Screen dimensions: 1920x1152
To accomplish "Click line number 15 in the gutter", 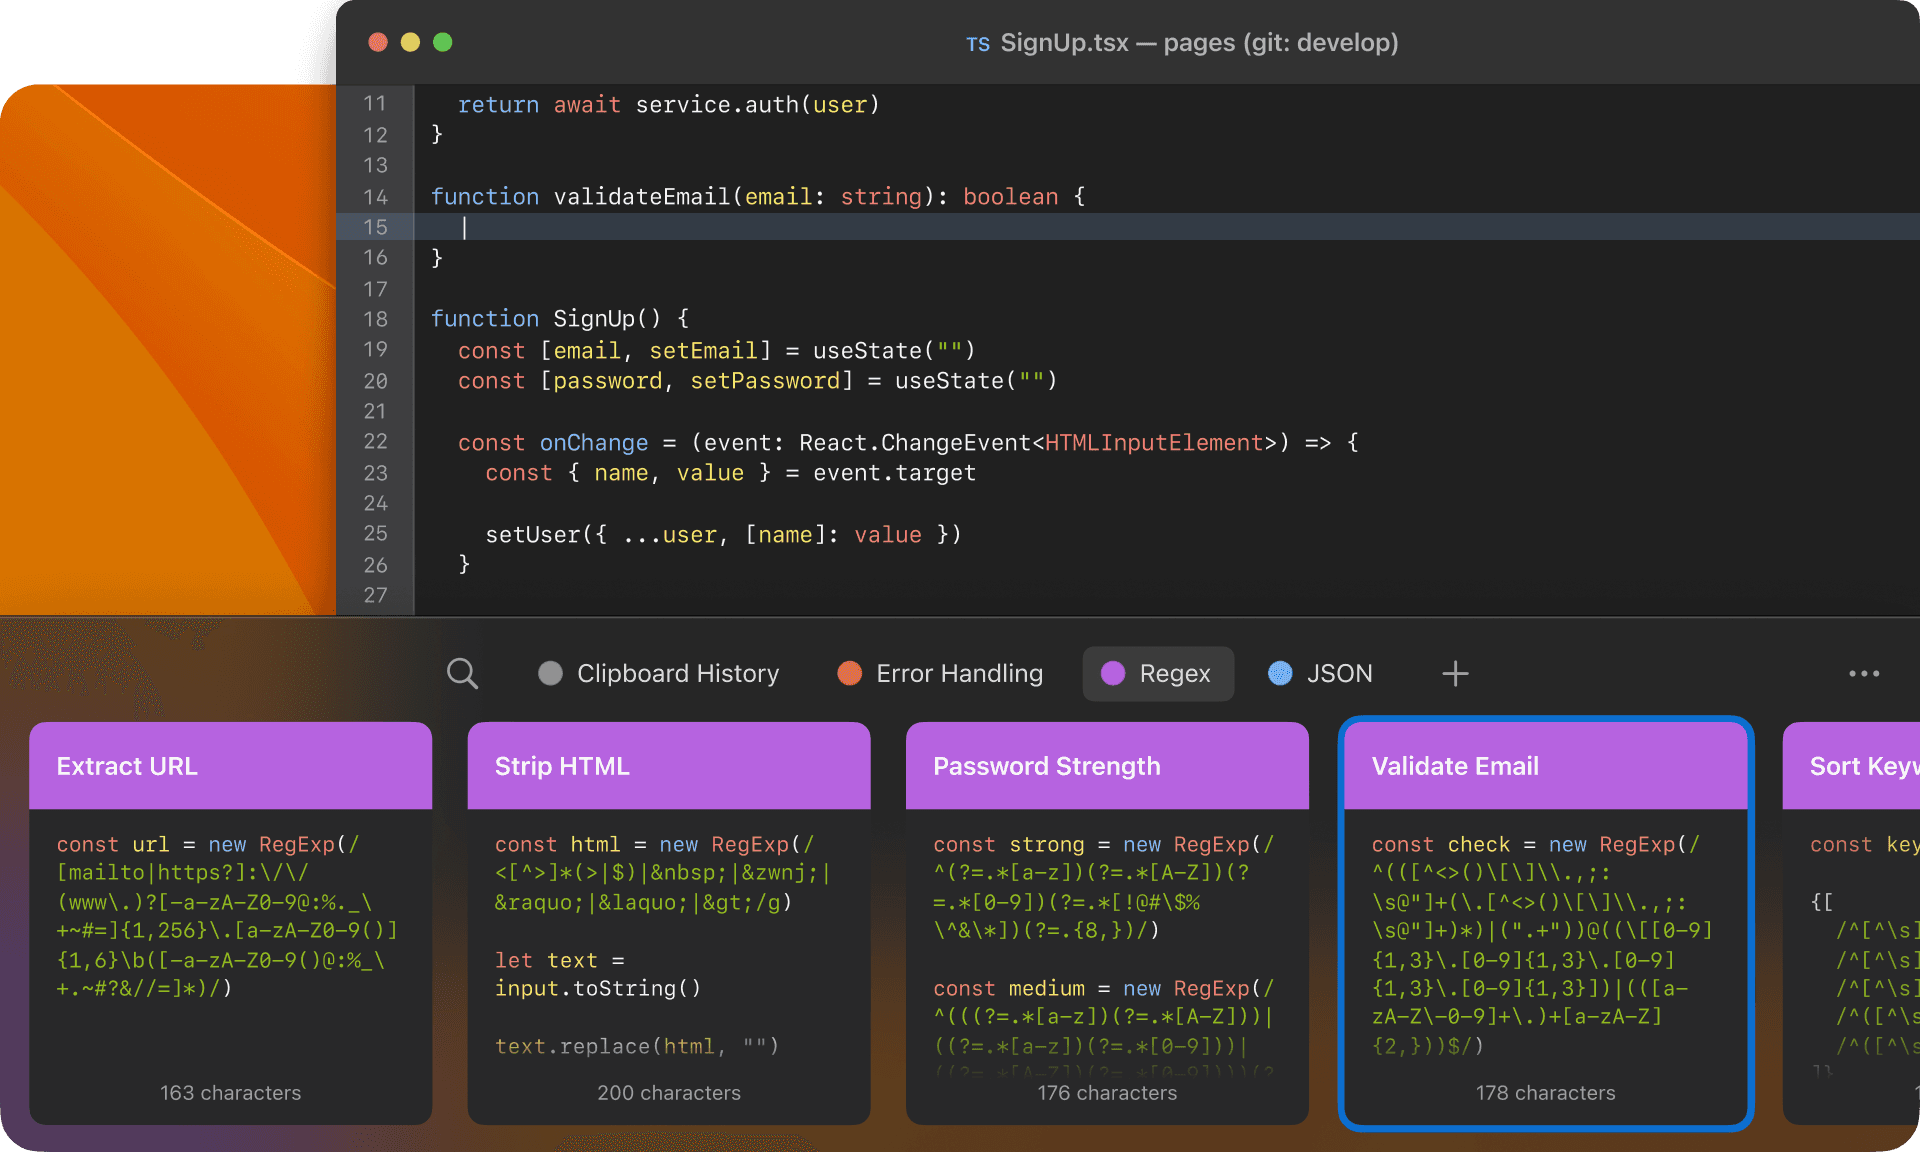I will [375, 227].
